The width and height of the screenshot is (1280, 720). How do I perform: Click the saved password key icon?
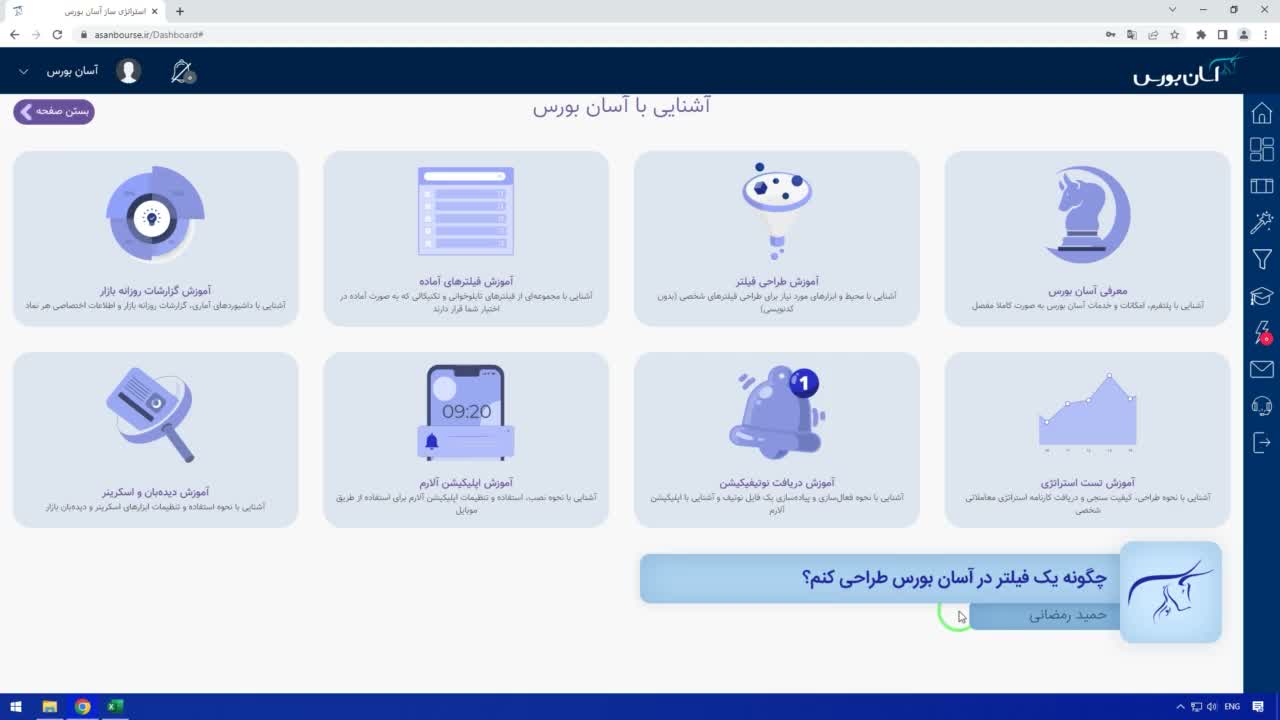click(x=1111, y=34)
